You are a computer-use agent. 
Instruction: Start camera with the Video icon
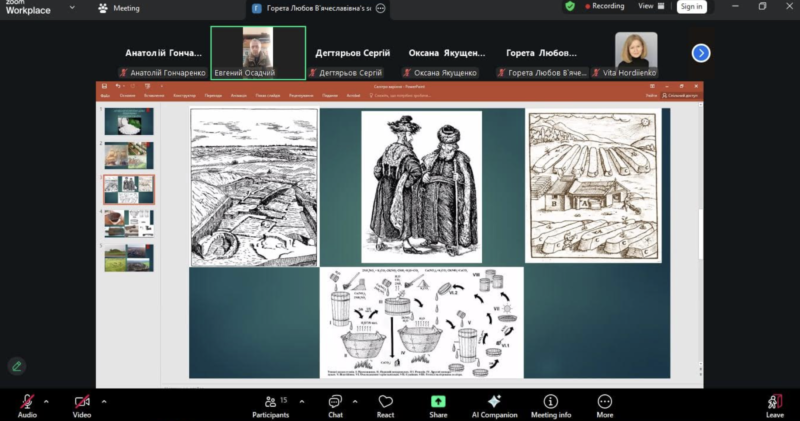(81, 402)
